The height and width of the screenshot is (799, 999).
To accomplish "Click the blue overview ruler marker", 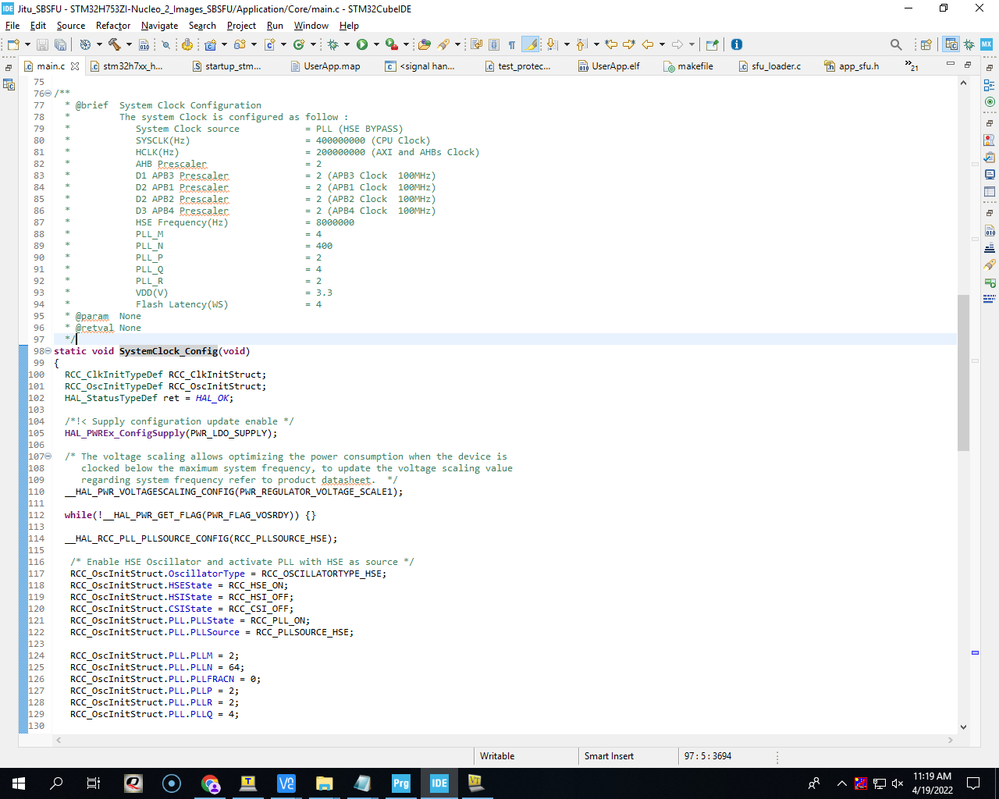I will (975, 652).
